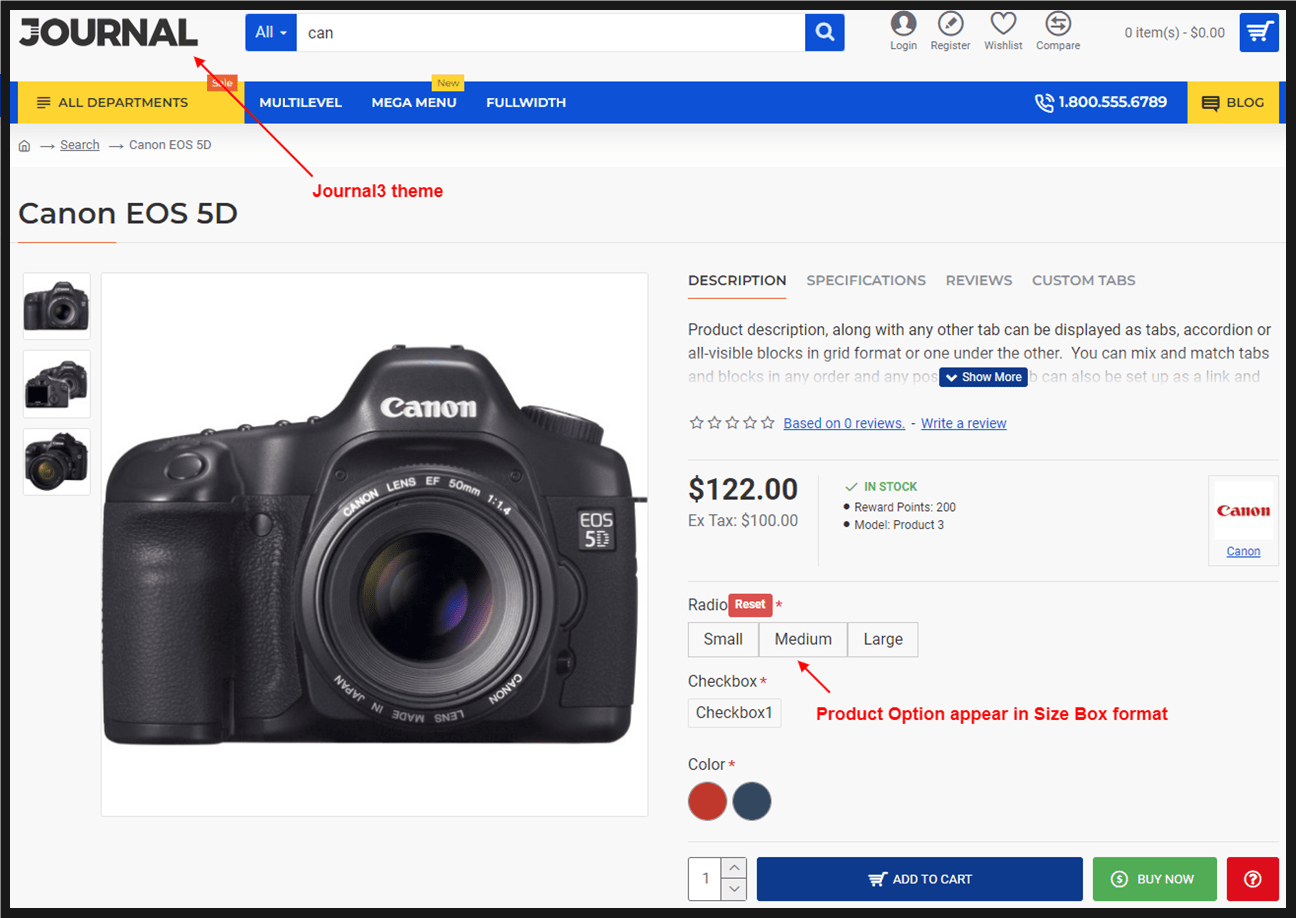This screenshot has height=918, width=1296.
Task: Open the shopping cart icon
Action: coord(1258,32)
